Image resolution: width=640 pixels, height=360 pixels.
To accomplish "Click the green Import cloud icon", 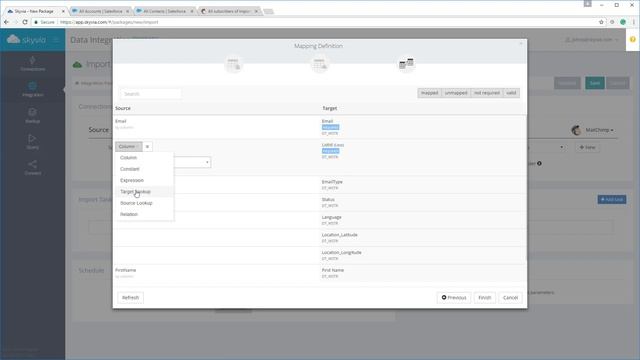I will 77,64.
